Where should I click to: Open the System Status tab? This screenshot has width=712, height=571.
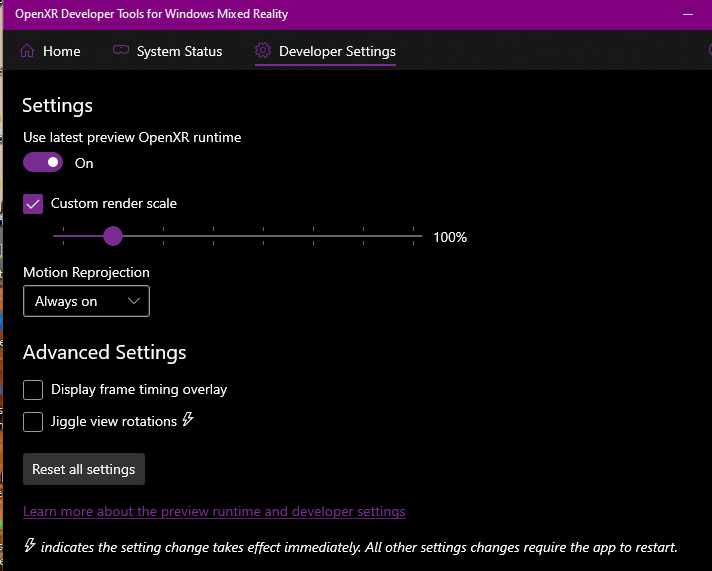[x=179, y=51]
